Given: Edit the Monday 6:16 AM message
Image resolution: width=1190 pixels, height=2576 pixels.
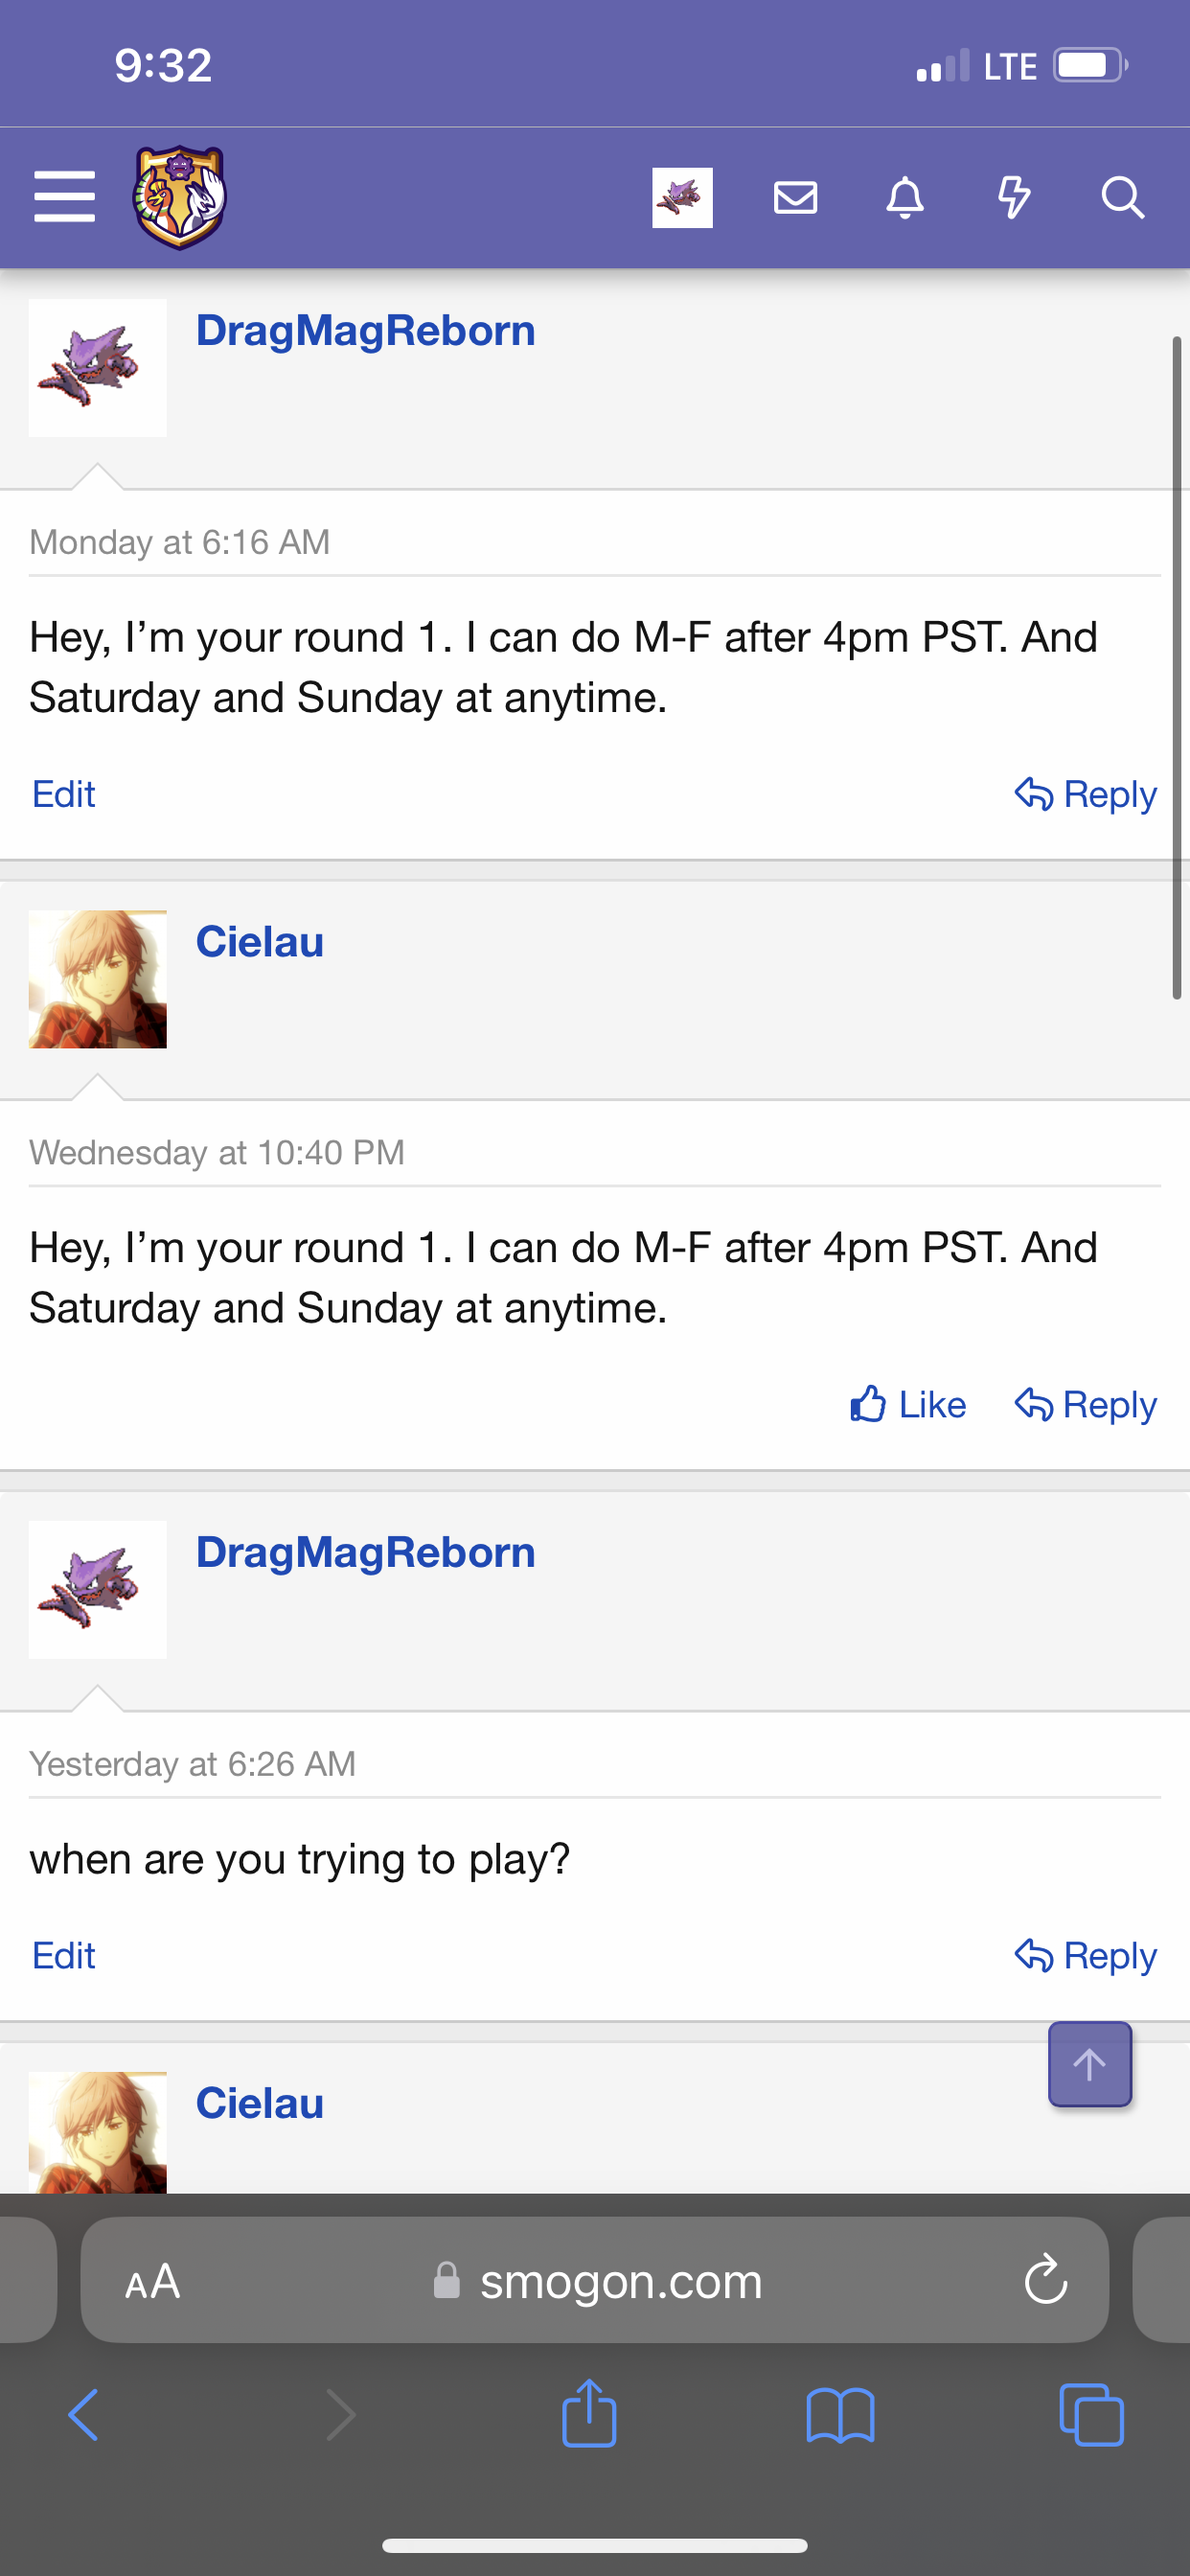Looking at the screenshot, I should [64, 794].
